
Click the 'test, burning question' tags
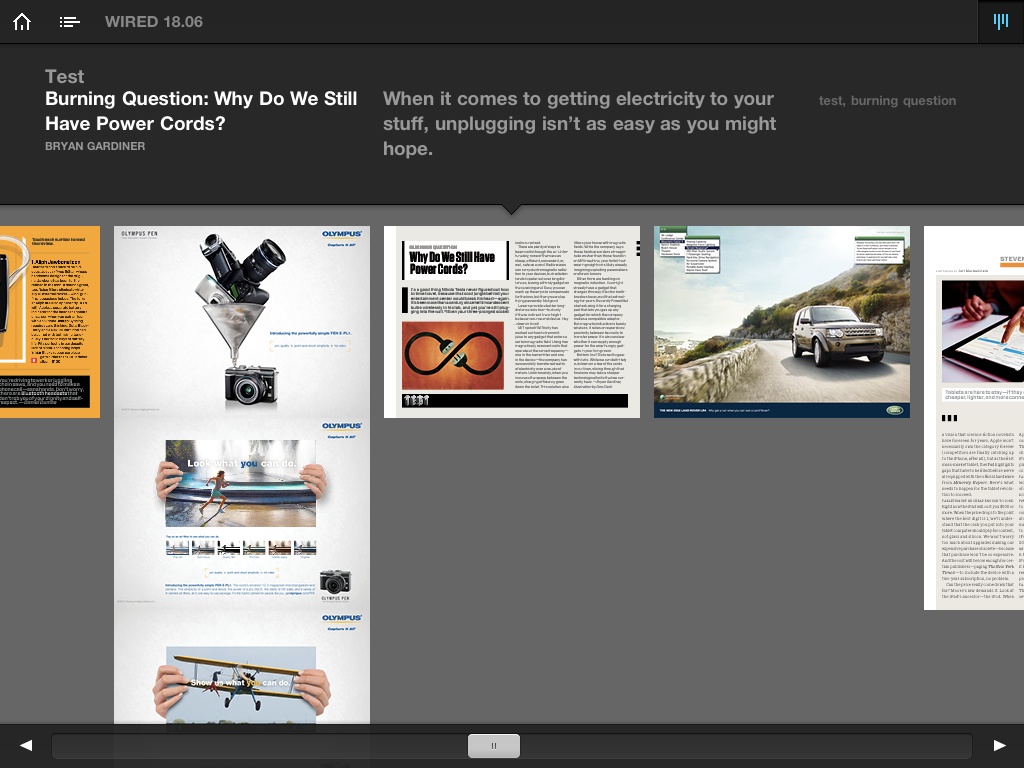point(888,101)
